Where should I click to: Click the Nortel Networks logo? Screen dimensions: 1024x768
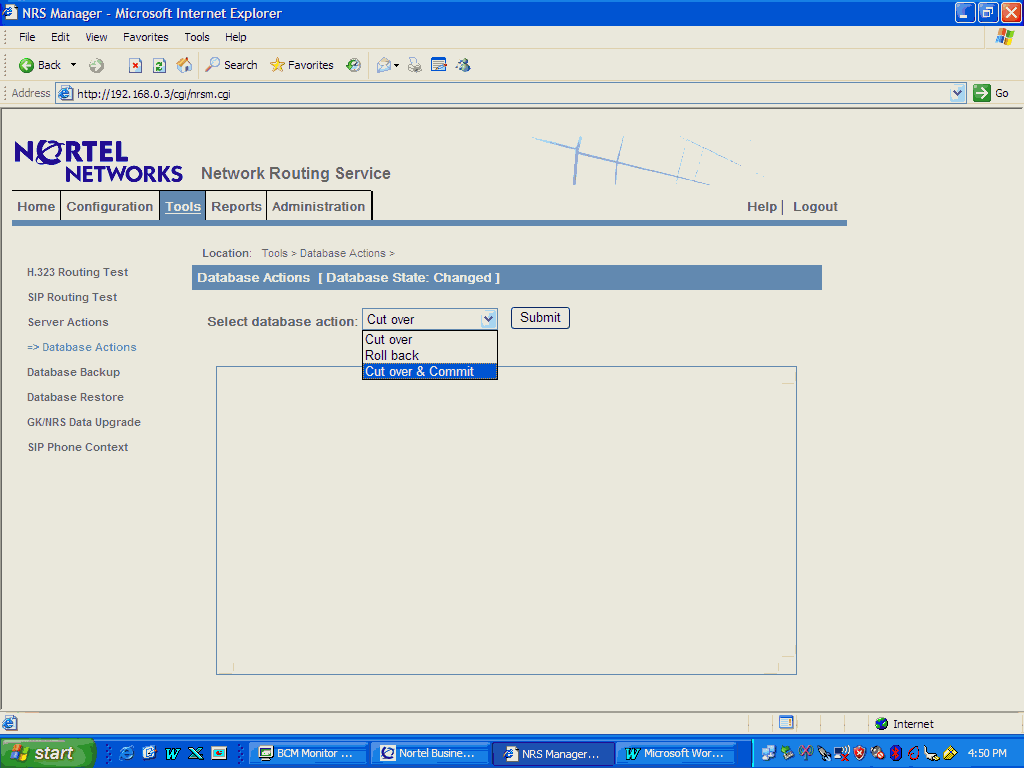98,161
